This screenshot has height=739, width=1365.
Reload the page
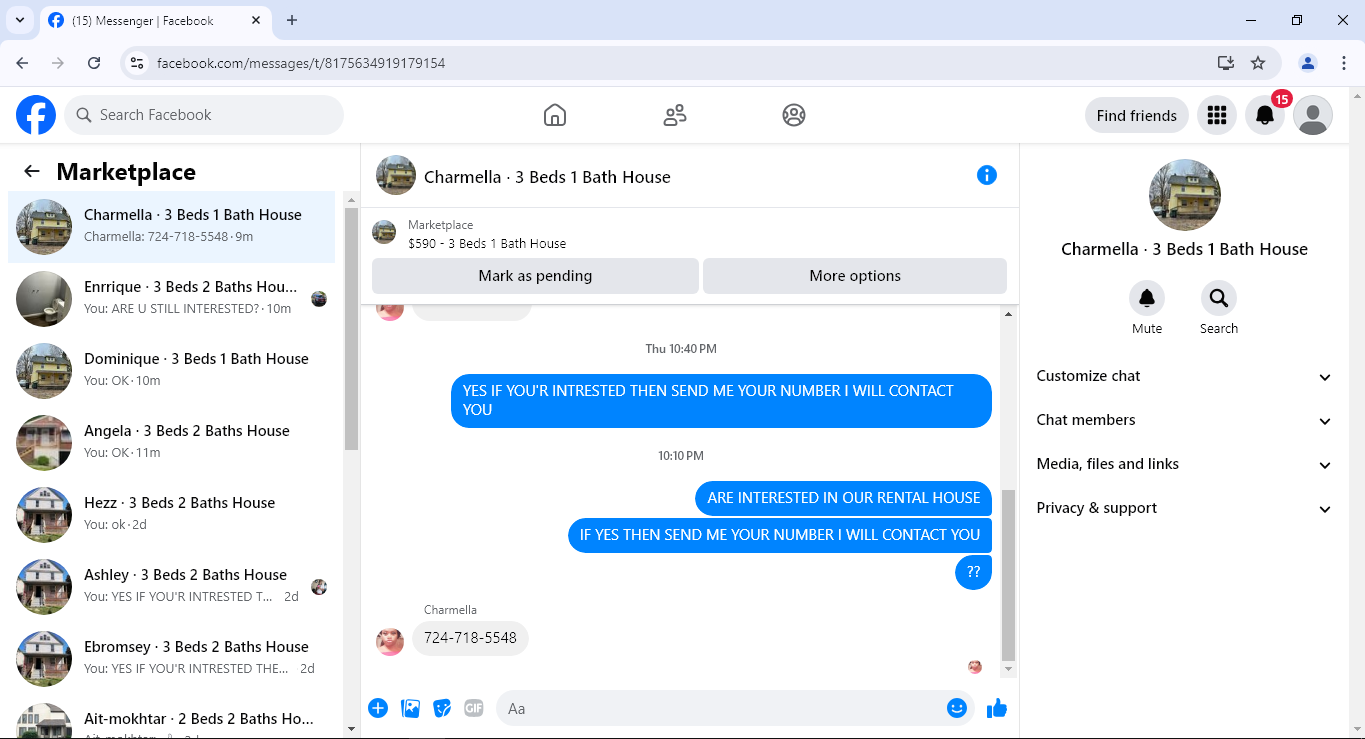(94, 63)
